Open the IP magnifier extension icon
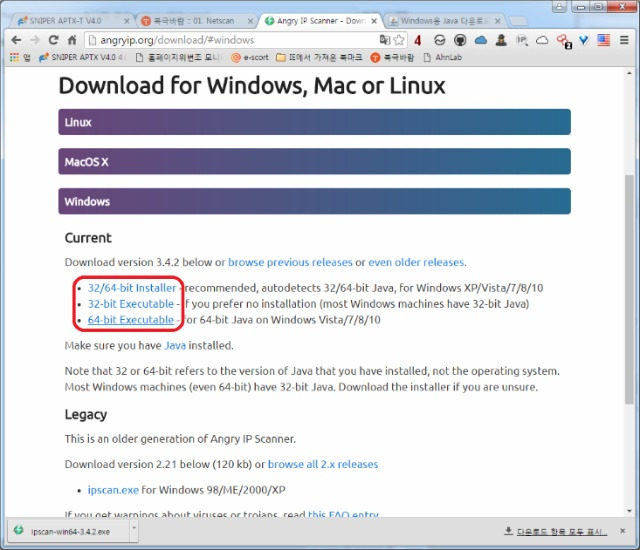 [x=522, y=40]
